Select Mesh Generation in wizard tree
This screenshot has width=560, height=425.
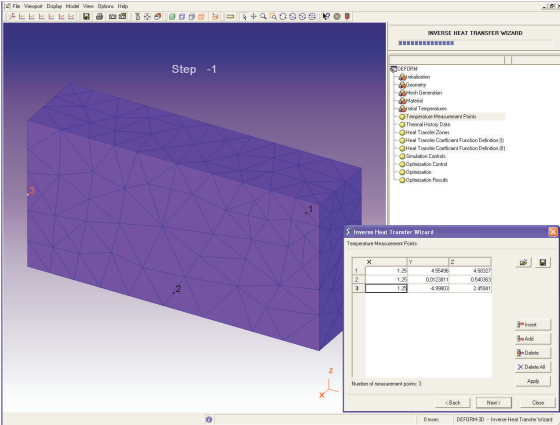click(424, 92)
